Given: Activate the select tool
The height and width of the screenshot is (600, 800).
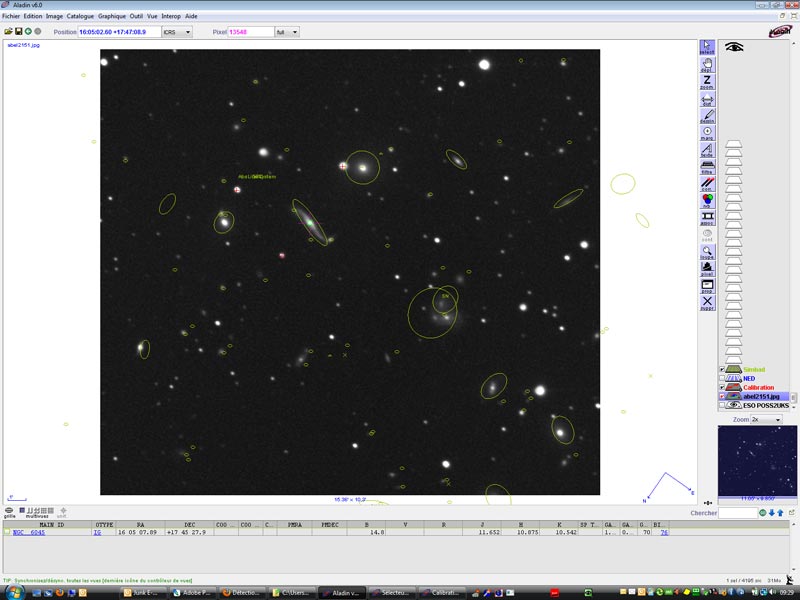Looking at the screenshot, I should 707,47.
